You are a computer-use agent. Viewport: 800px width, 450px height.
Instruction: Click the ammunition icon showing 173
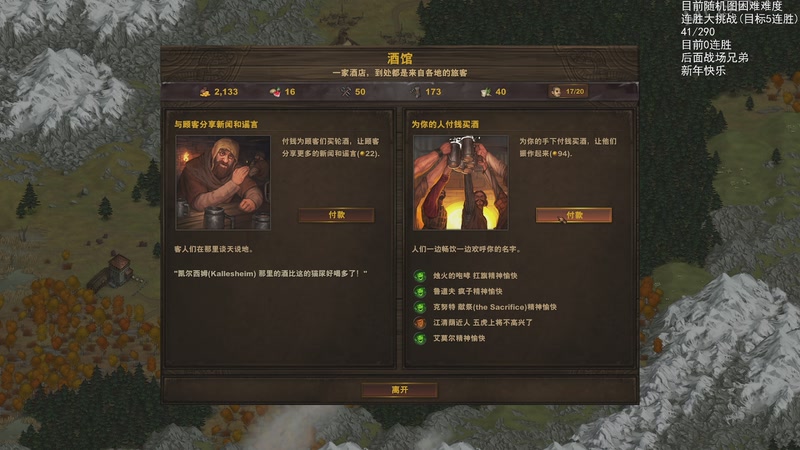[x=416, y=92]
